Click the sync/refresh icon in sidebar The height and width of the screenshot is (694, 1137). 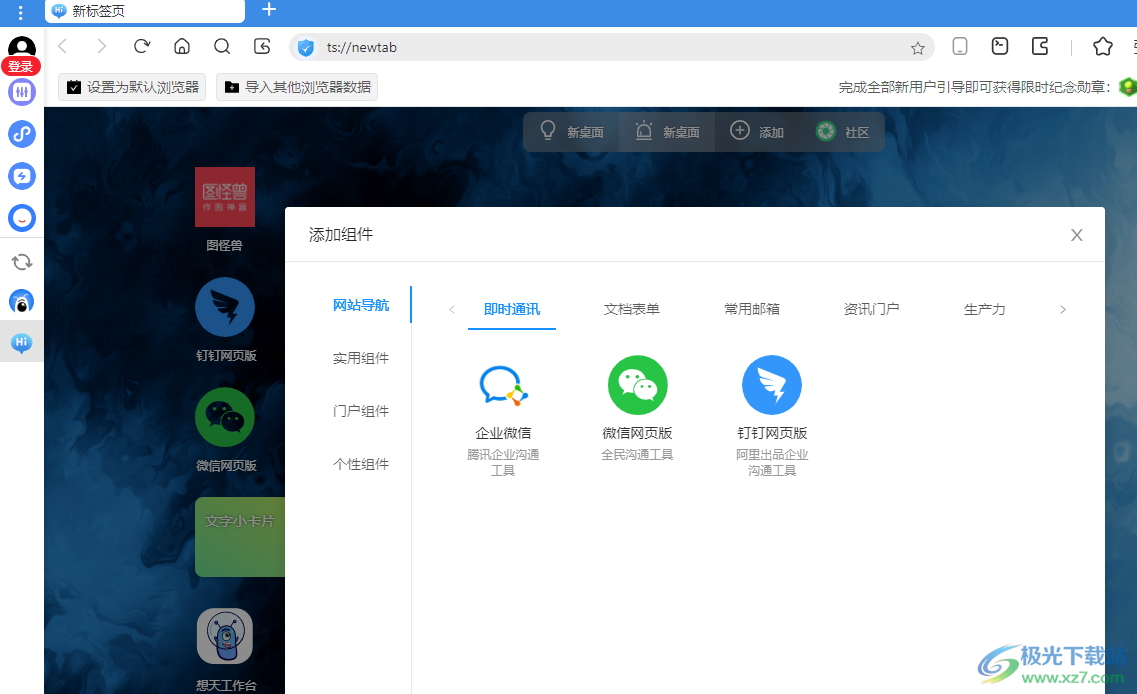pos(21,262)
